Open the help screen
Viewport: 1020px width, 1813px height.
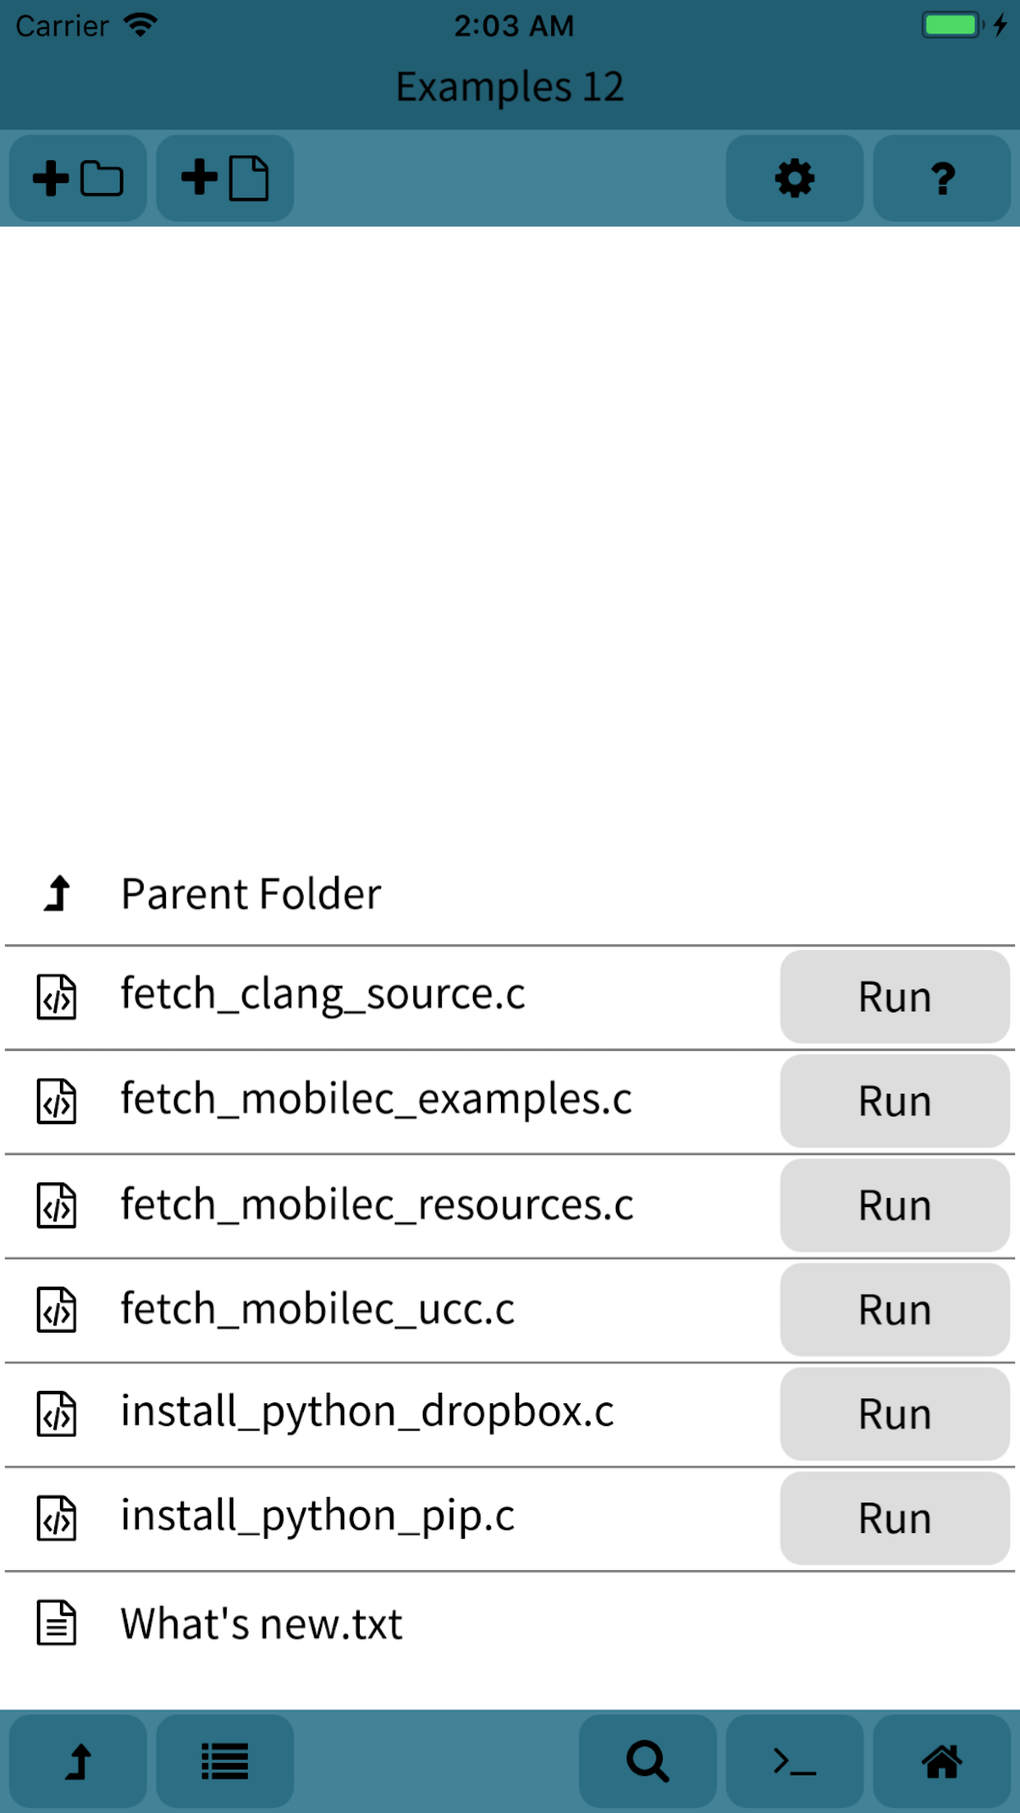tap(940, 178)
